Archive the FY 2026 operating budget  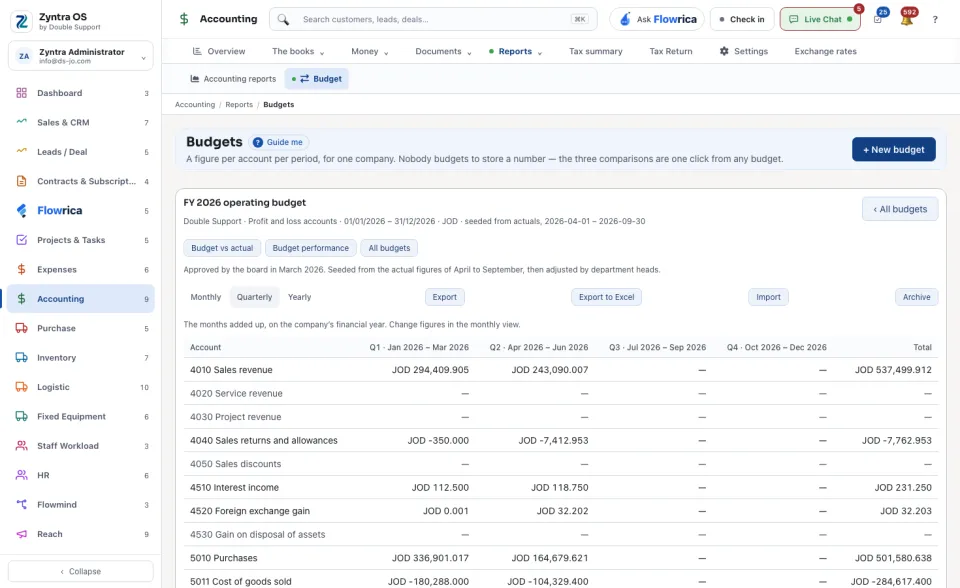pos(916,297)
